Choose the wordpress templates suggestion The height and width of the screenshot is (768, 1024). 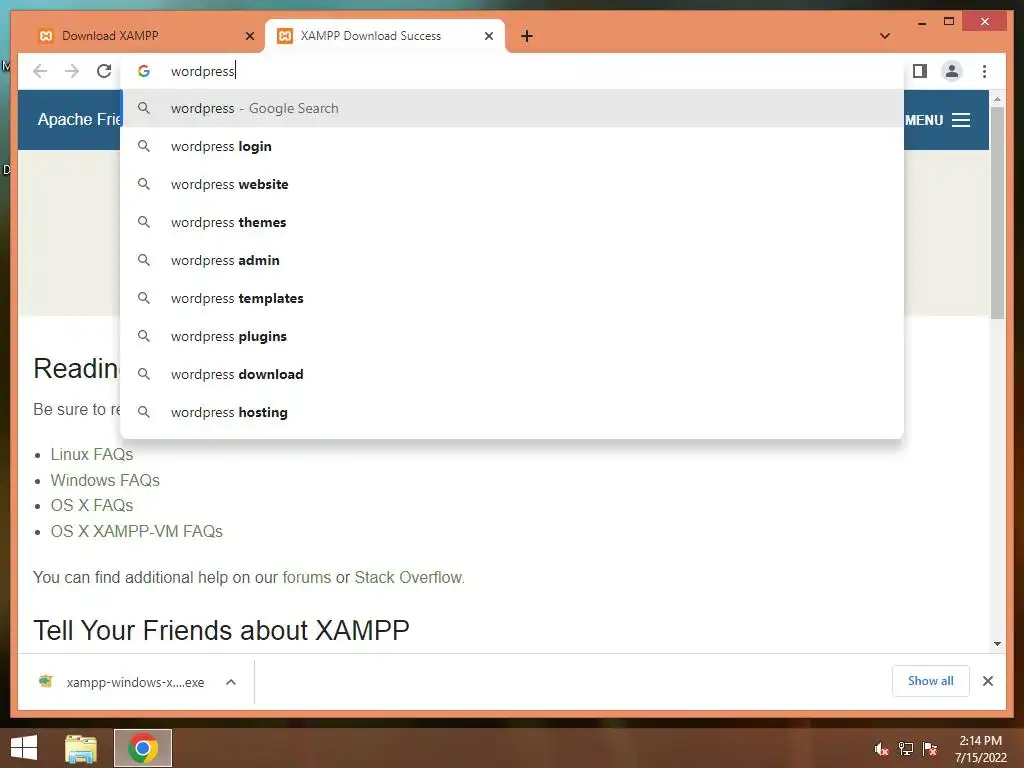(512, 298)
